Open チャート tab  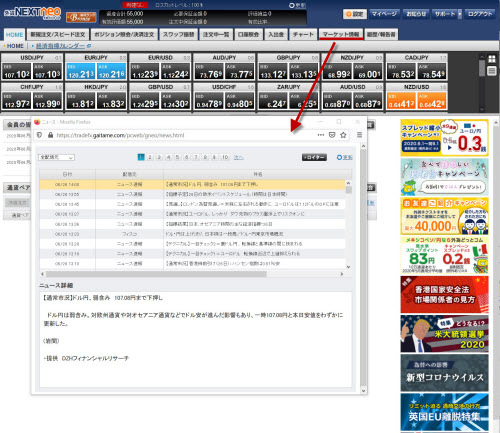coord(303,34)
